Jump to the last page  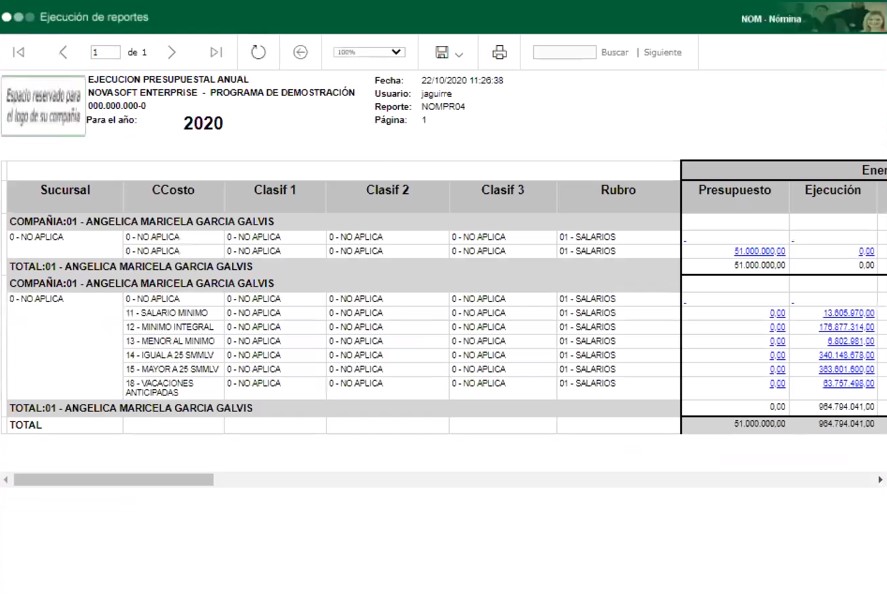coord(216,52)
